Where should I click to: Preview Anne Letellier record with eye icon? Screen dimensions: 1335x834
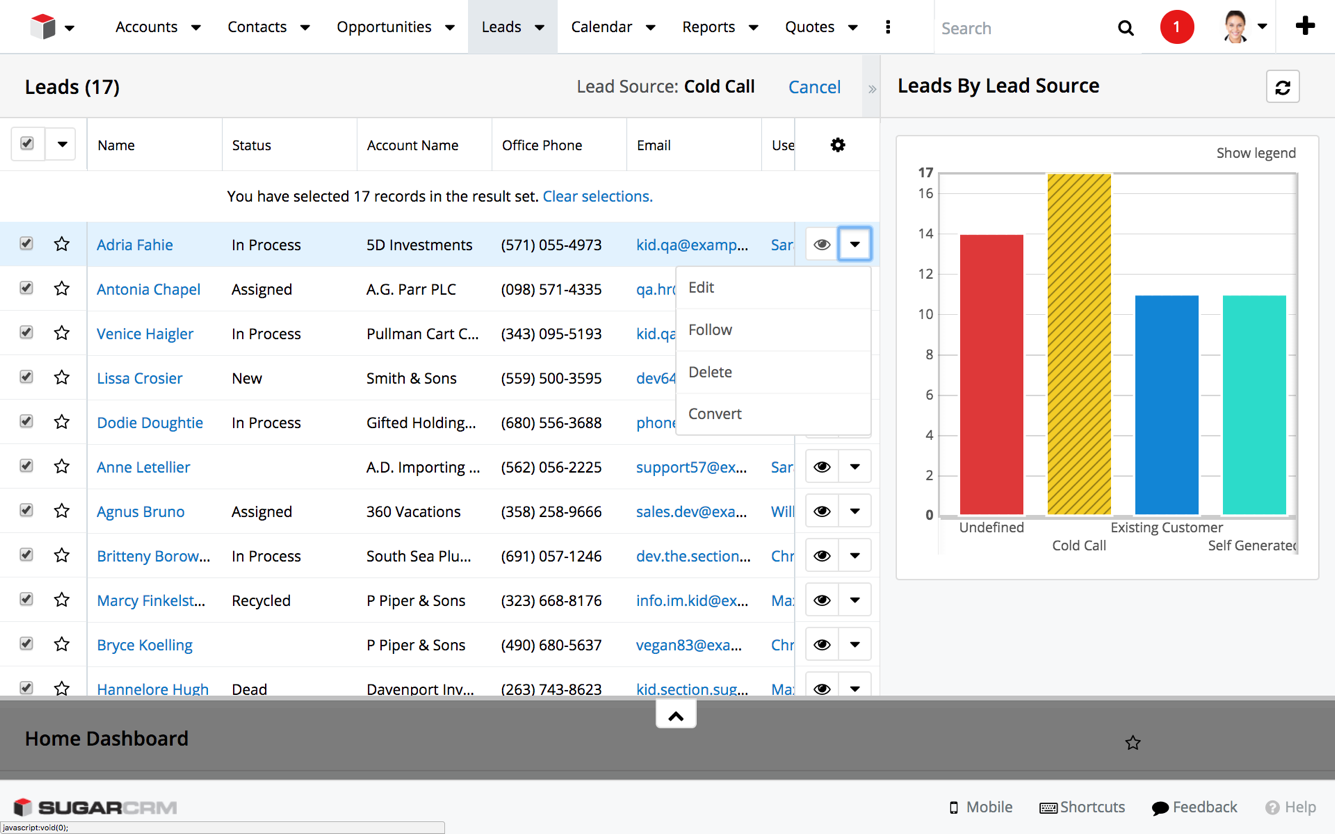(821, 467)
